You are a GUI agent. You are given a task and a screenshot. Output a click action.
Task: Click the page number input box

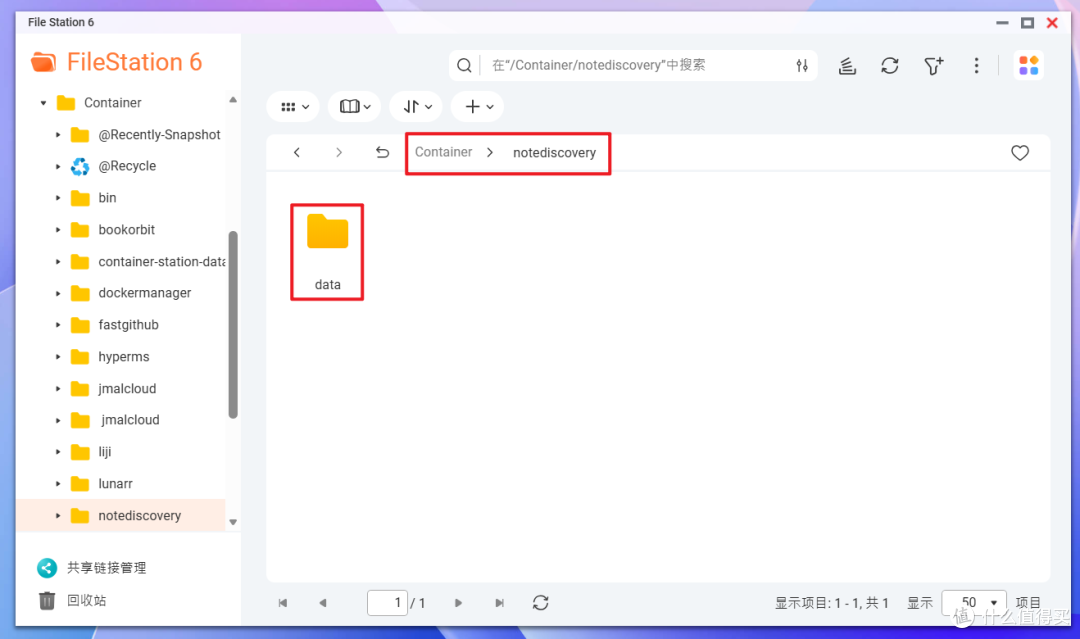[x=387, y=603]
